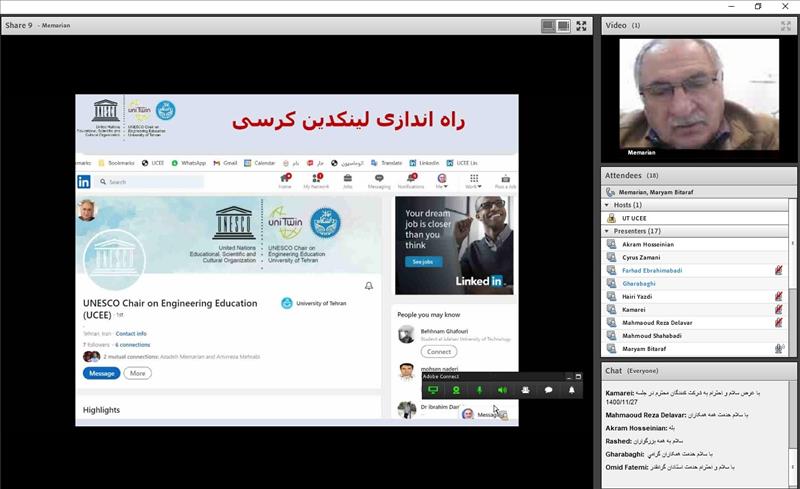Open the Calendar bookmark
This screenshot has height=489, width=800.
259,163
